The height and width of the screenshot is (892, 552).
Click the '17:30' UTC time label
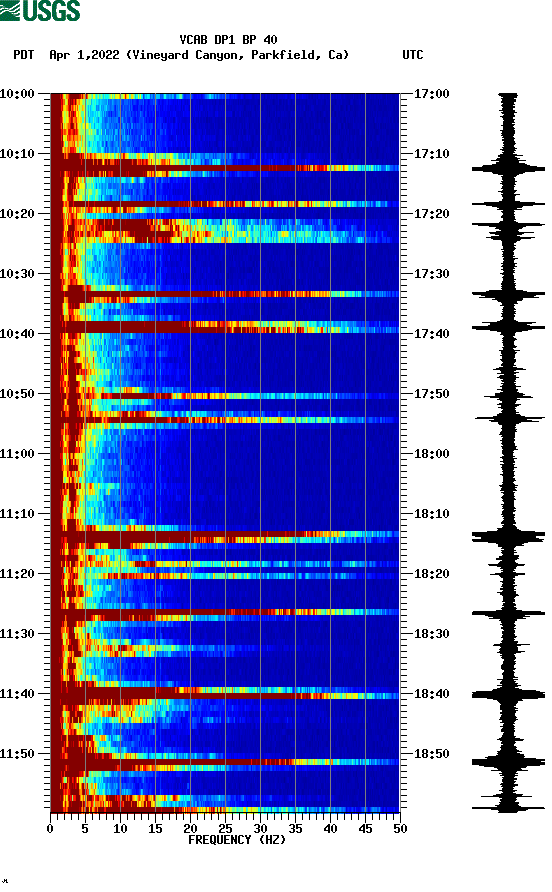click(x=431, y=274)
